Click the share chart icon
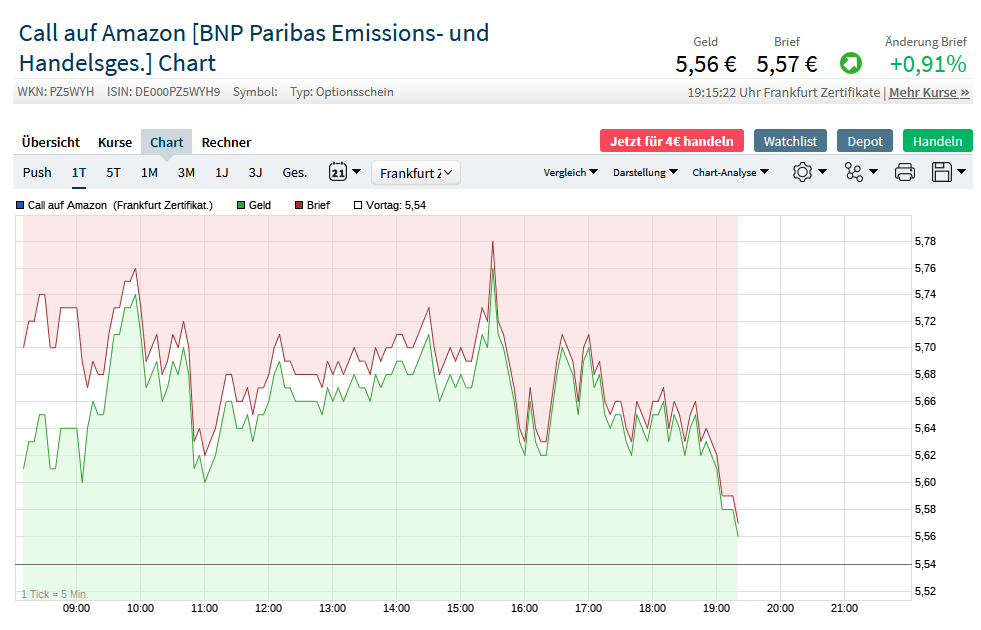This screenshot has height=630, width=981. click(x=853, y=172)
